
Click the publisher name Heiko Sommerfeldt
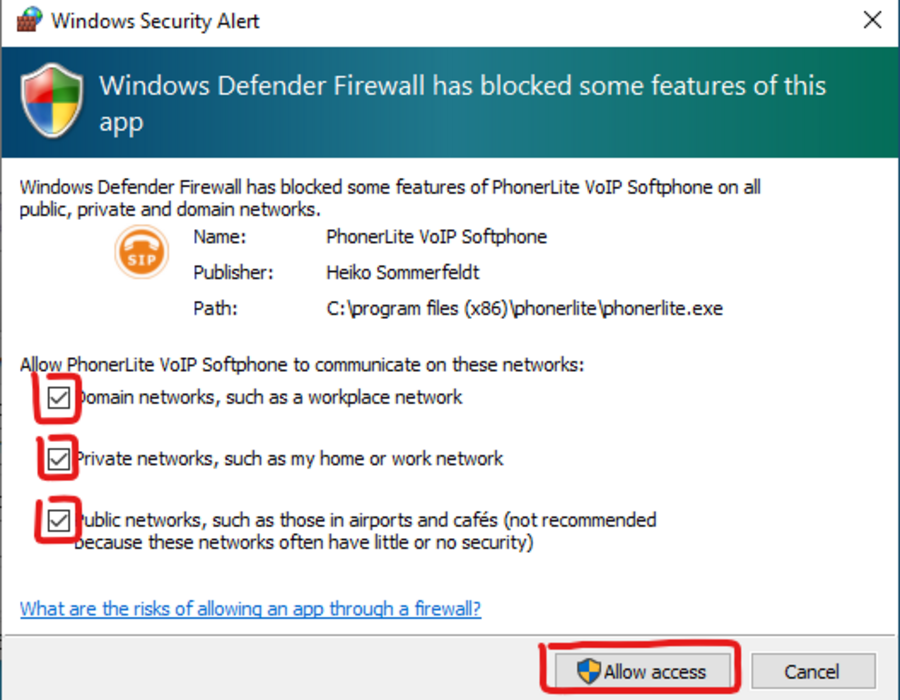tap(402, 273)
